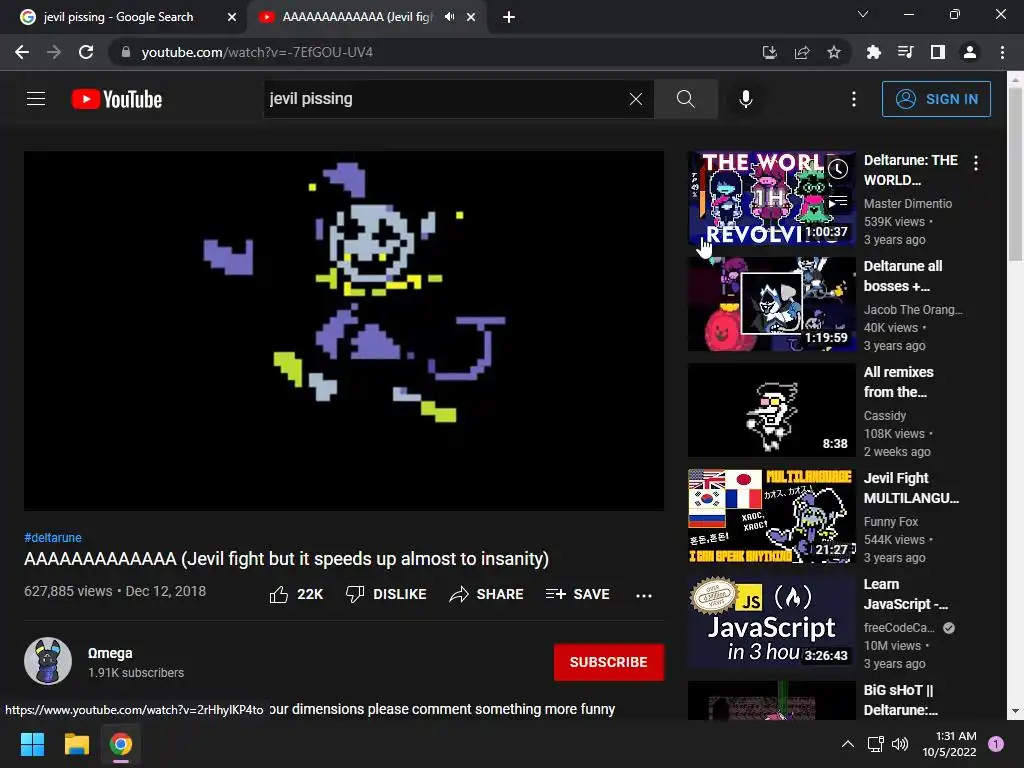Open the YouTube hamburger guide menu
Viewport: 1024px width, 768px height.
[x=36, y=99]
